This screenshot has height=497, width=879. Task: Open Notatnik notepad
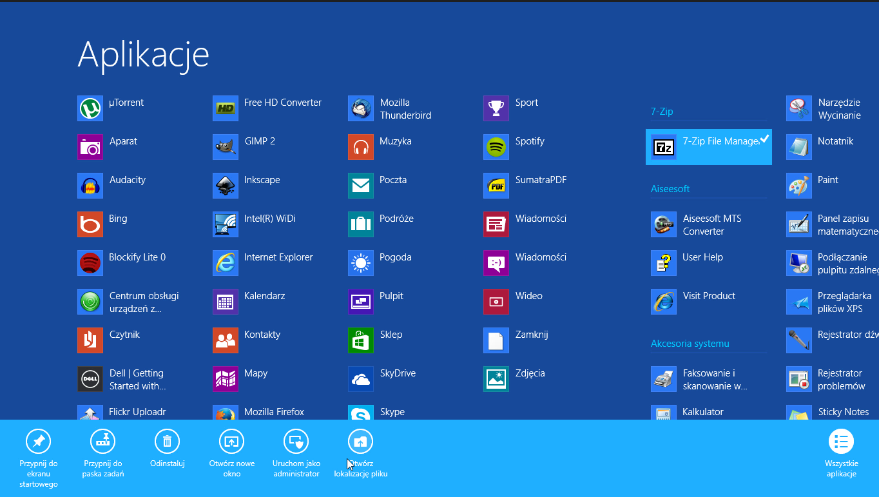tap(799, 147)
